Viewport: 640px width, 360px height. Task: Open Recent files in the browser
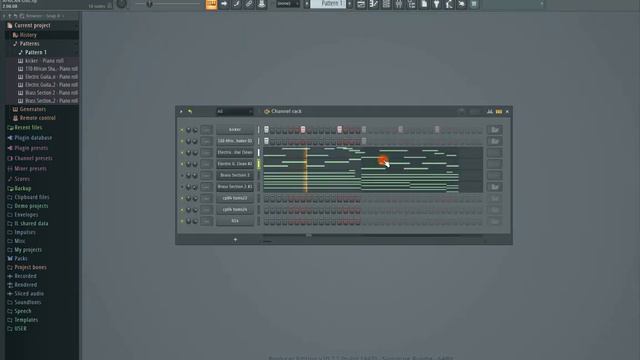pyautogui.click(x=28, y=128)
